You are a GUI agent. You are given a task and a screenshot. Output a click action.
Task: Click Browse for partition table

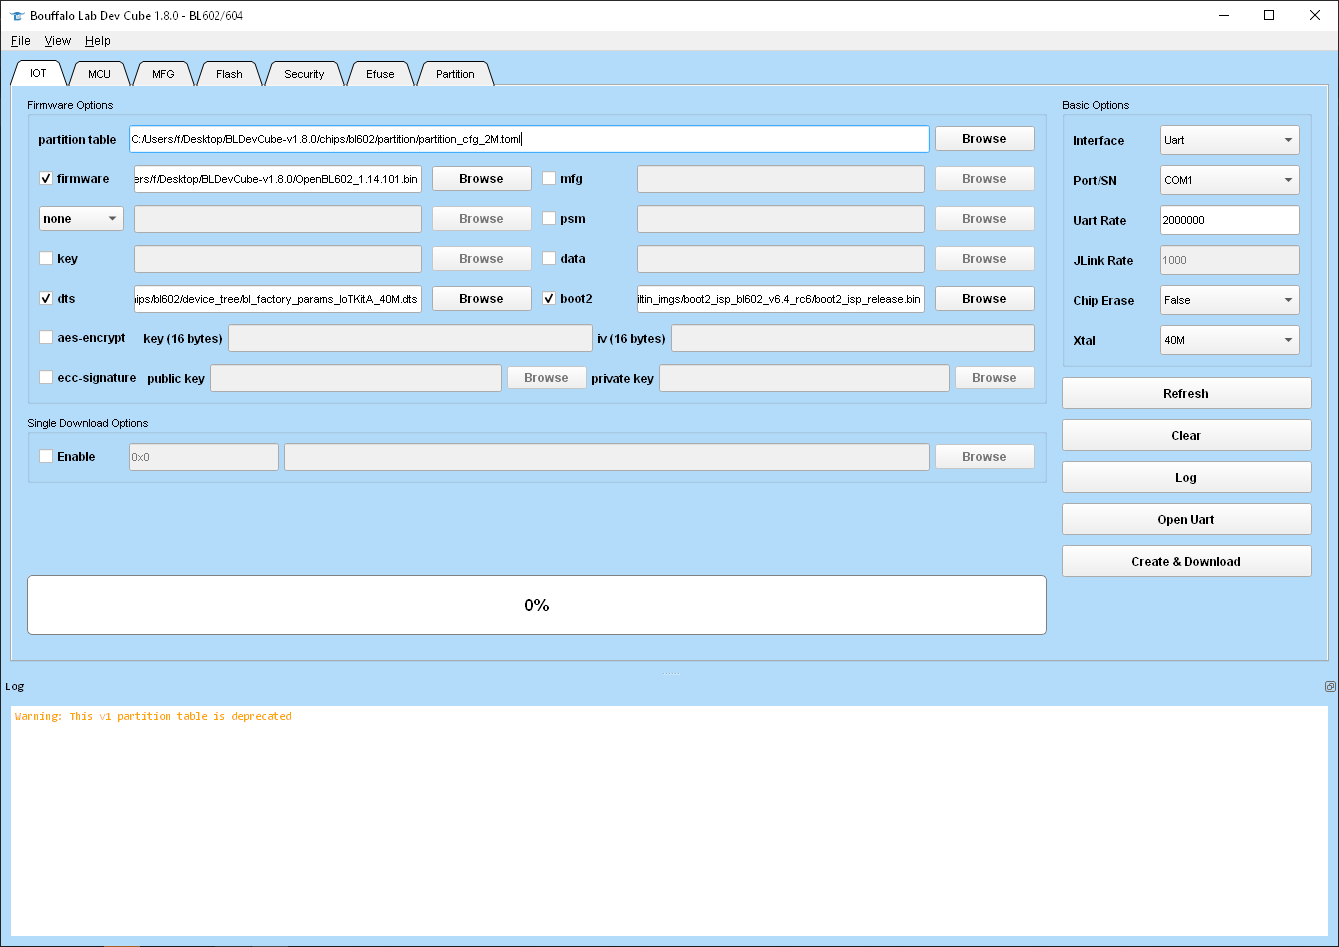(985, 139)
